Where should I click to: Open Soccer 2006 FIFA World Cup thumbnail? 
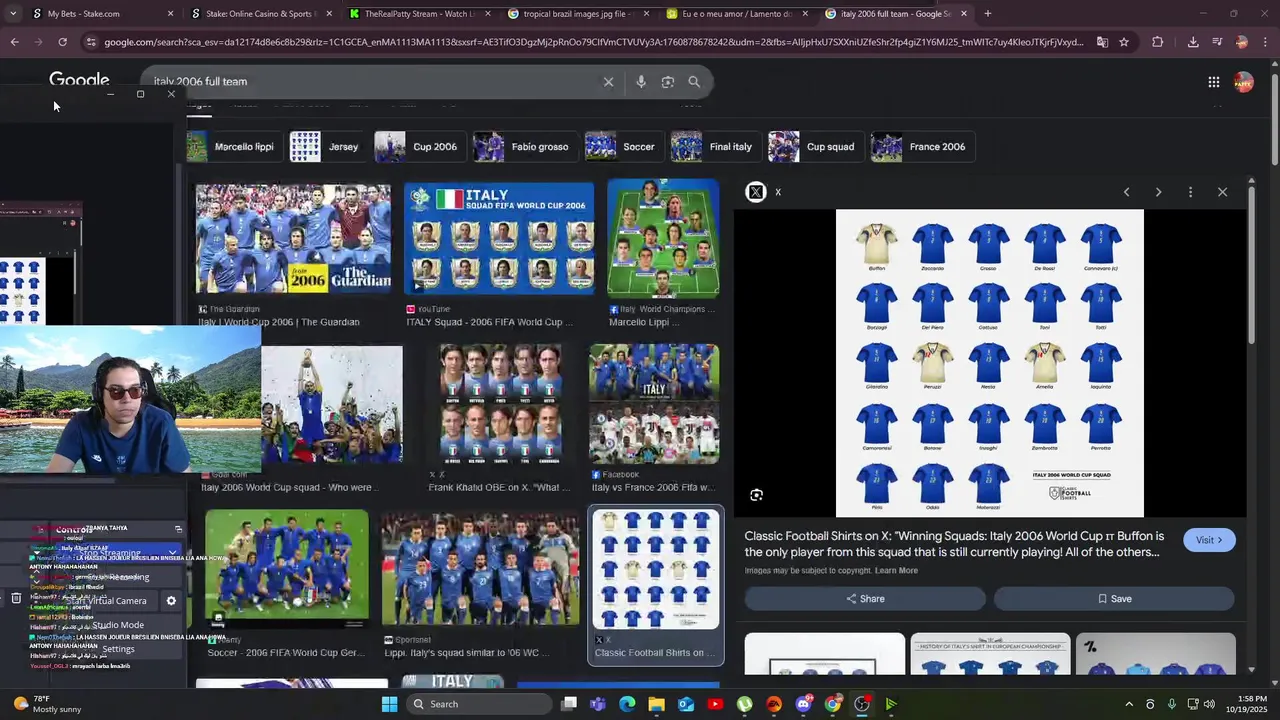pyautogui.click(x=287, y=568)
